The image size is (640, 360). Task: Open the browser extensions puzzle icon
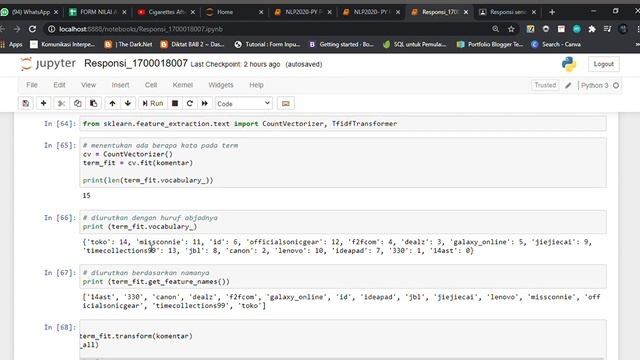point(592,29)
